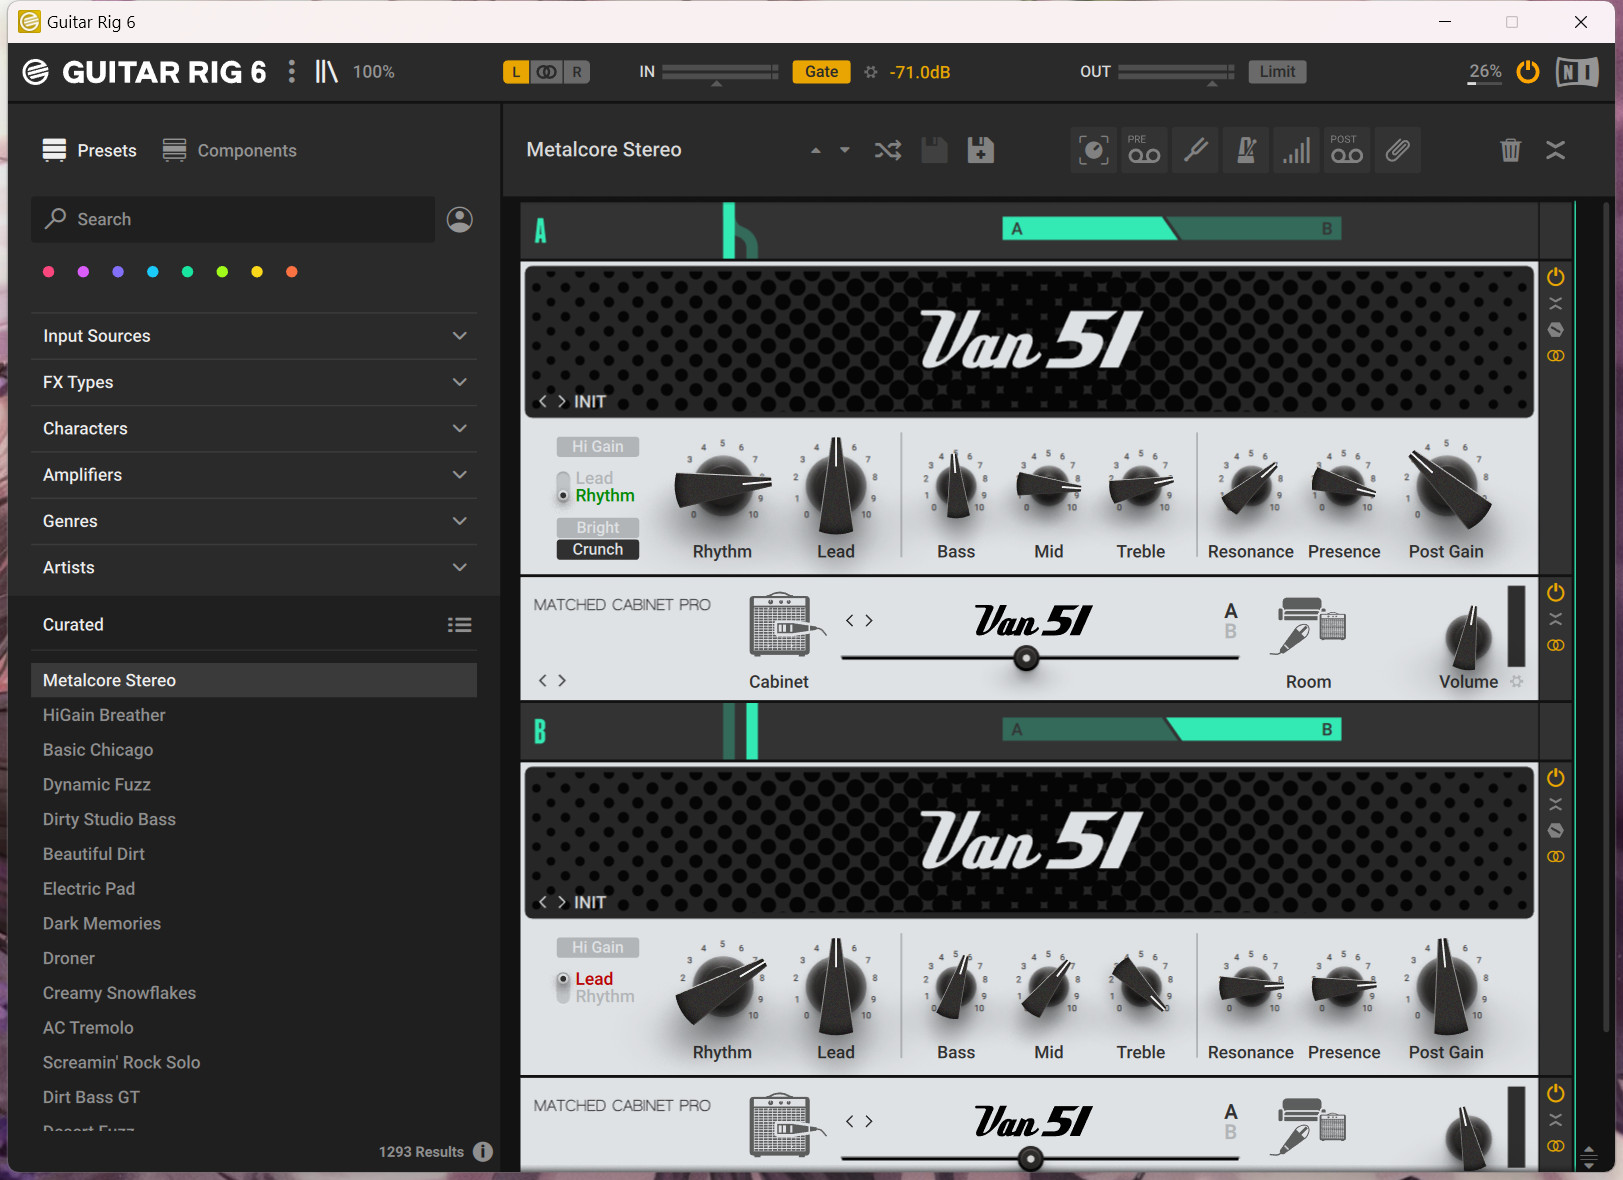This screenshot has height=1180, width=1623.
Task: Open the NI logo about screen
Action: (1577, 72)
